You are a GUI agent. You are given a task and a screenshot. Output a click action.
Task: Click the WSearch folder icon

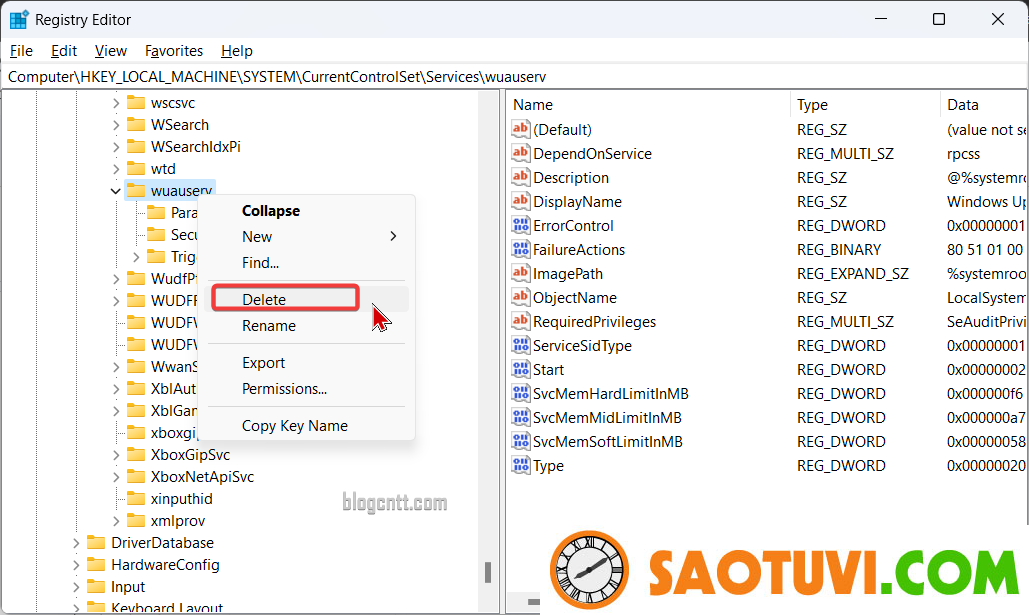[x=135, y=125]
